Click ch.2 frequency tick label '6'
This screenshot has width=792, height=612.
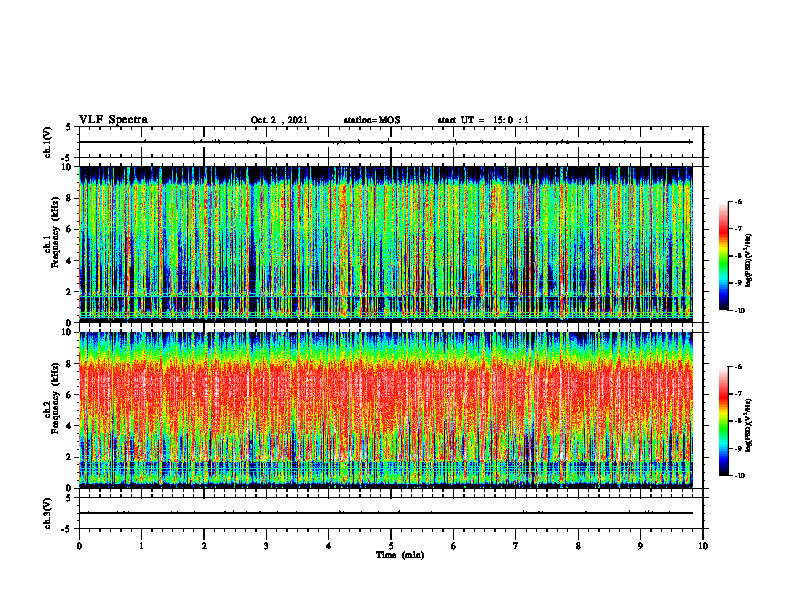pyautogui.click(x=70, y=395)
